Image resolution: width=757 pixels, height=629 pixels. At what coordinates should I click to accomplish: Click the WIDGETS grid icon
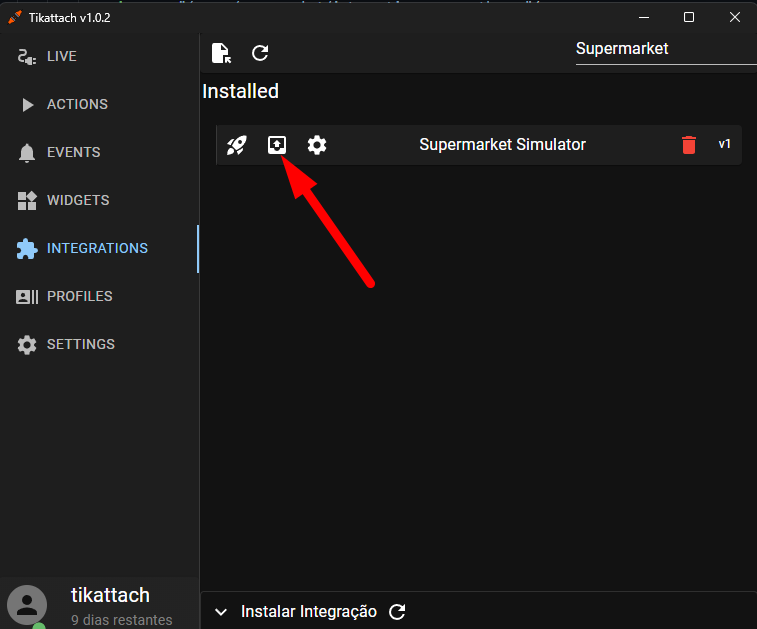point(27,201)
